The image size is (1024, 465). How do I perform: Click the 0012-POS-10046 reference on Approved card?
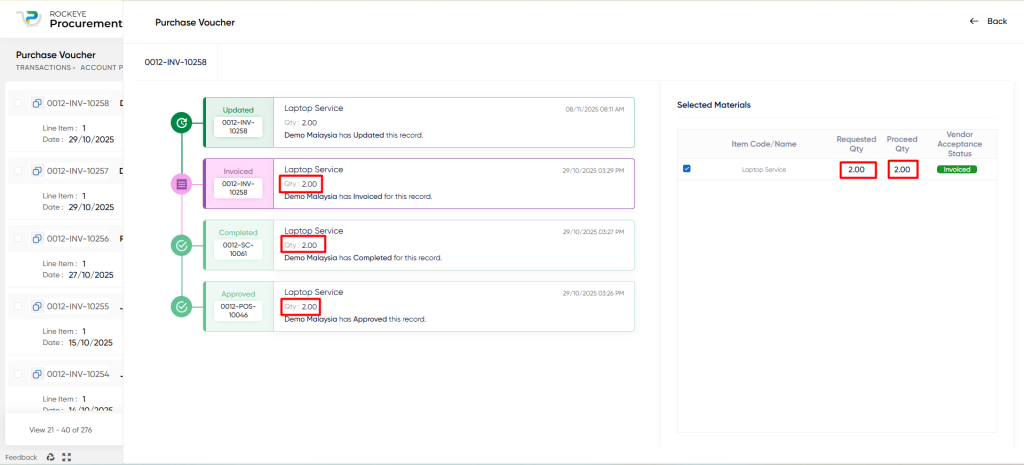238,310
